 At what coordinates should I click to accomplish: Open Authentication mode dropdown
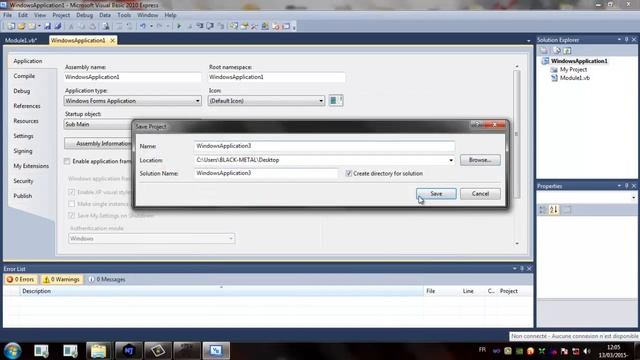(151, 239)
